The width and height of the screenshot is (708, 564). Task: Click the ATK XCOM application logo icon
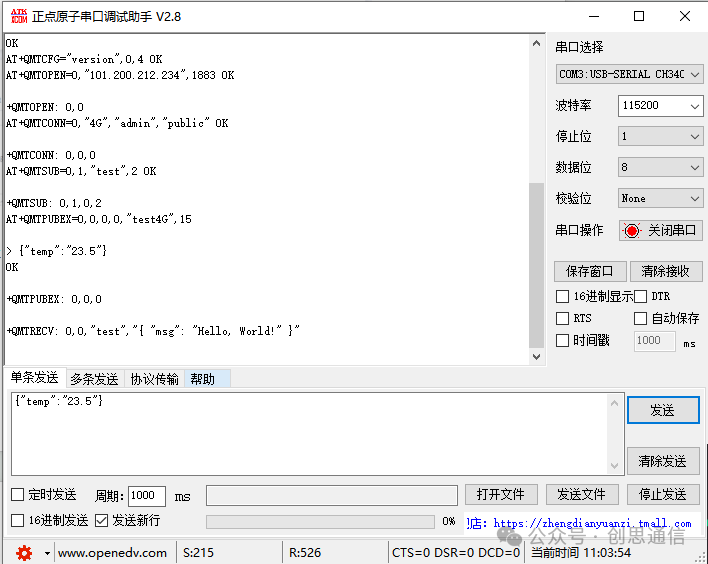click(19, 16)
